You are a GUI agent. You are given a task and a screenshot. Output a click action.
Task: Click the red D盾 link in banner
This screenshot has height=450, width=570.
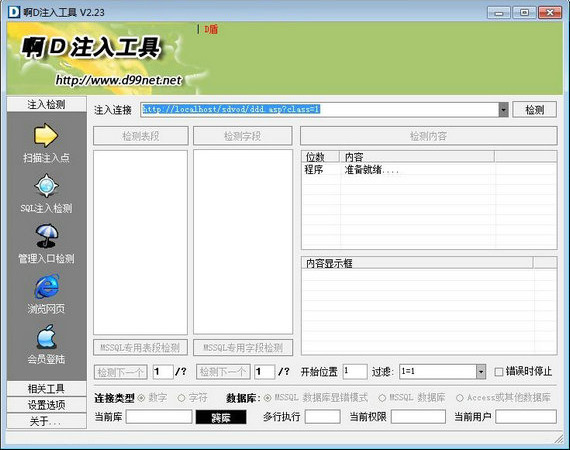[x=211, y=29]
